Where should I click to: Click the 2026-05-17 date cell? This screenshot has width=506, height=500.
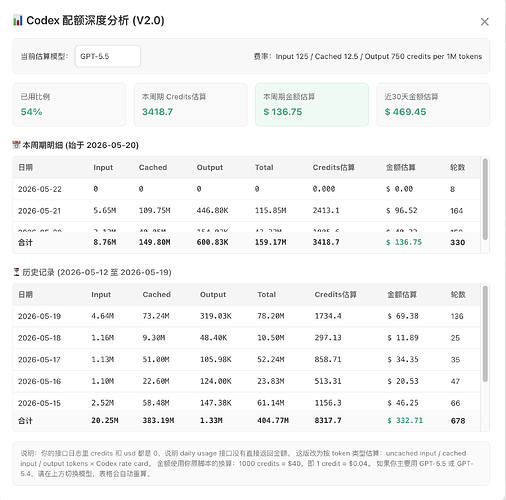[x=39, y=360]
